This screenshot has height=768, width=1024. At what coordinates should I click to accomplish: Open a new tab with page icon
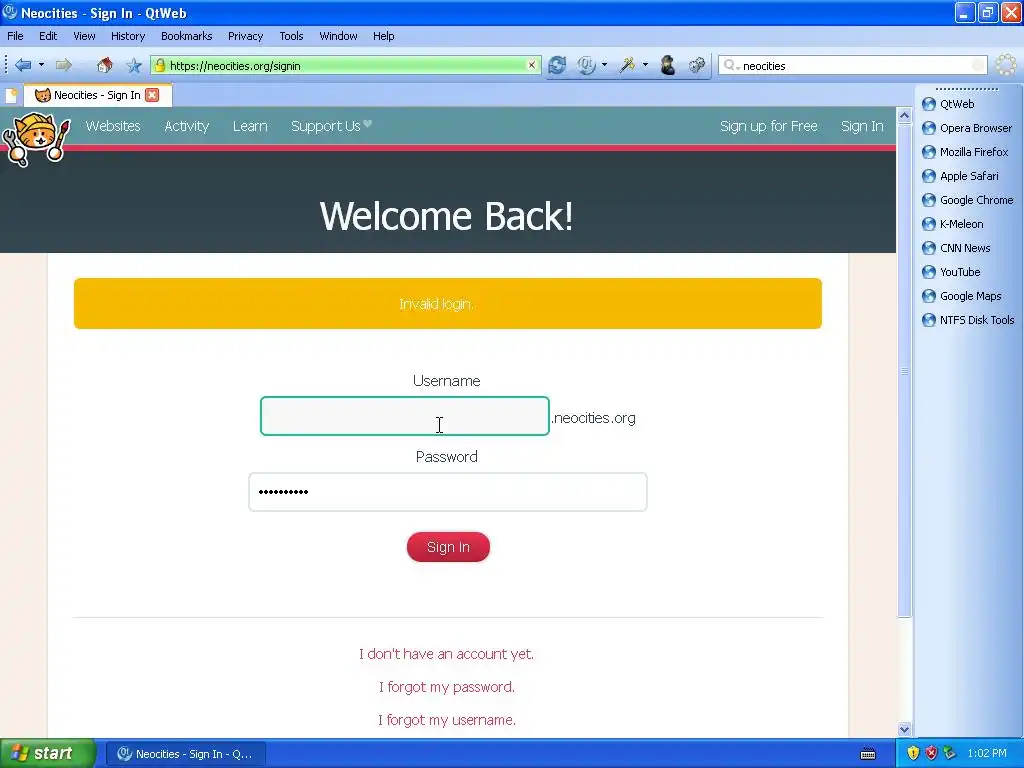click(x=11, y=95)
